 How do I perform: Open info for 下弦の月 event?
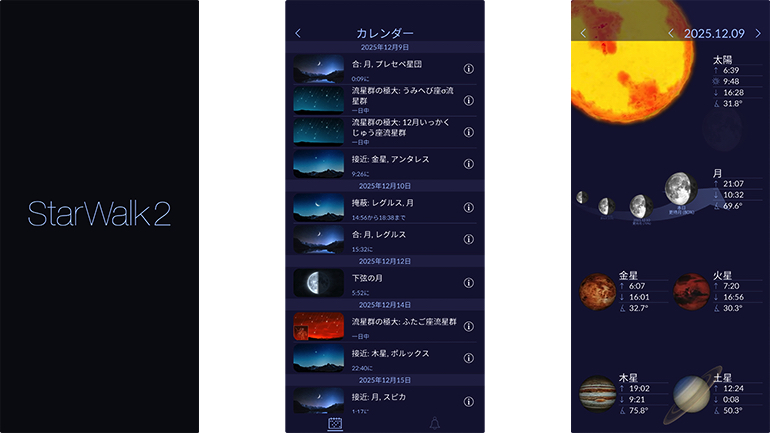click(x=468, y=283)
